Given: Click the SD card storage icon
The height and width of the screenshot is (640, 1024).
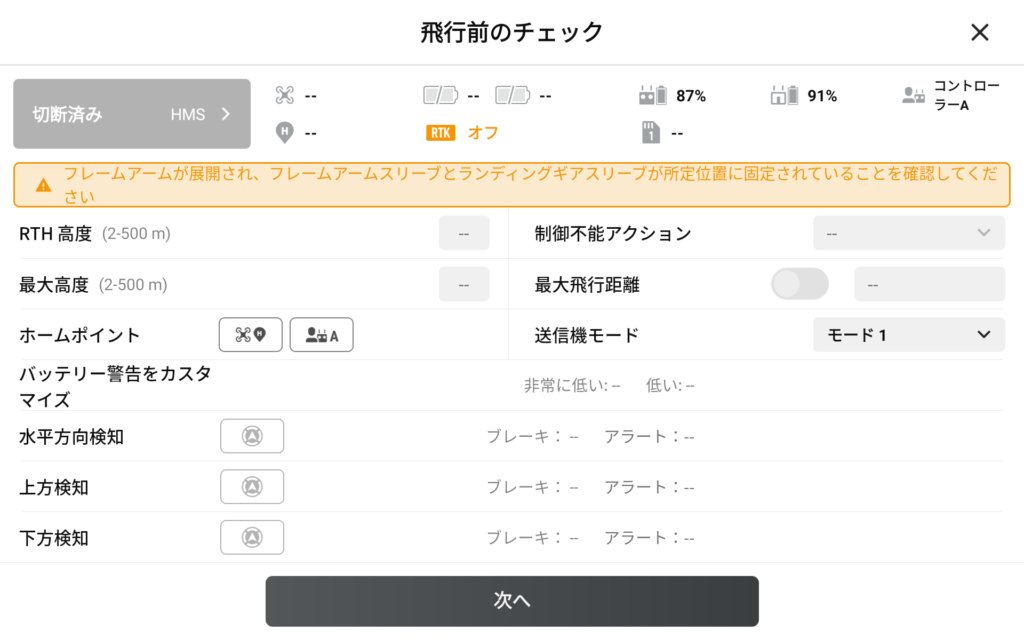Looking at the screenshot, I should click(x=649, y=132).
